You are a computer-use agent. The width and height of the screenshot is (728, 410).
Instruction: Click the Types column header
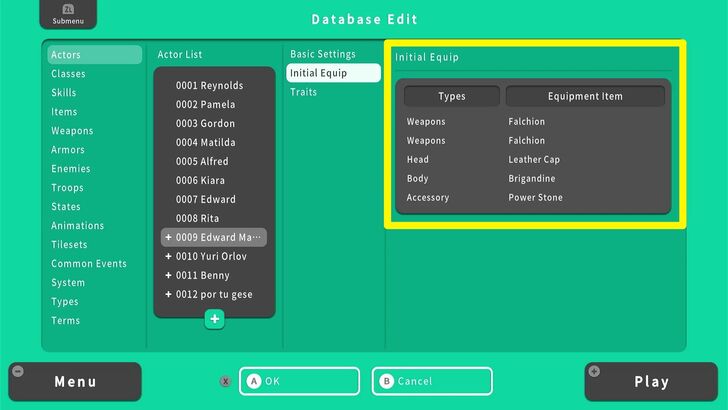[x=452, y=96]
